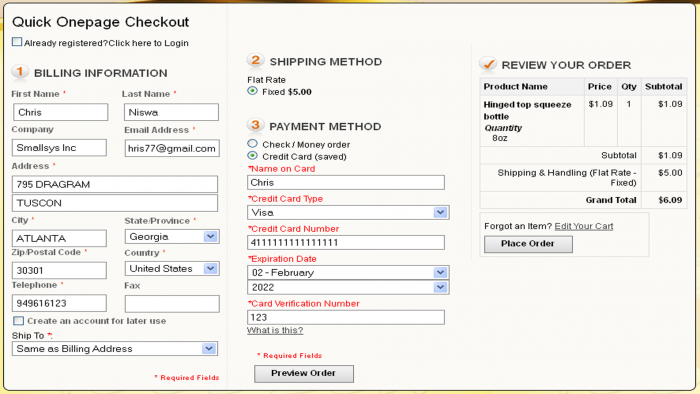Enable Create an account for later use
Image resolution: width=700 pixels, height=394 pixels.
click(x=18, y=320)
